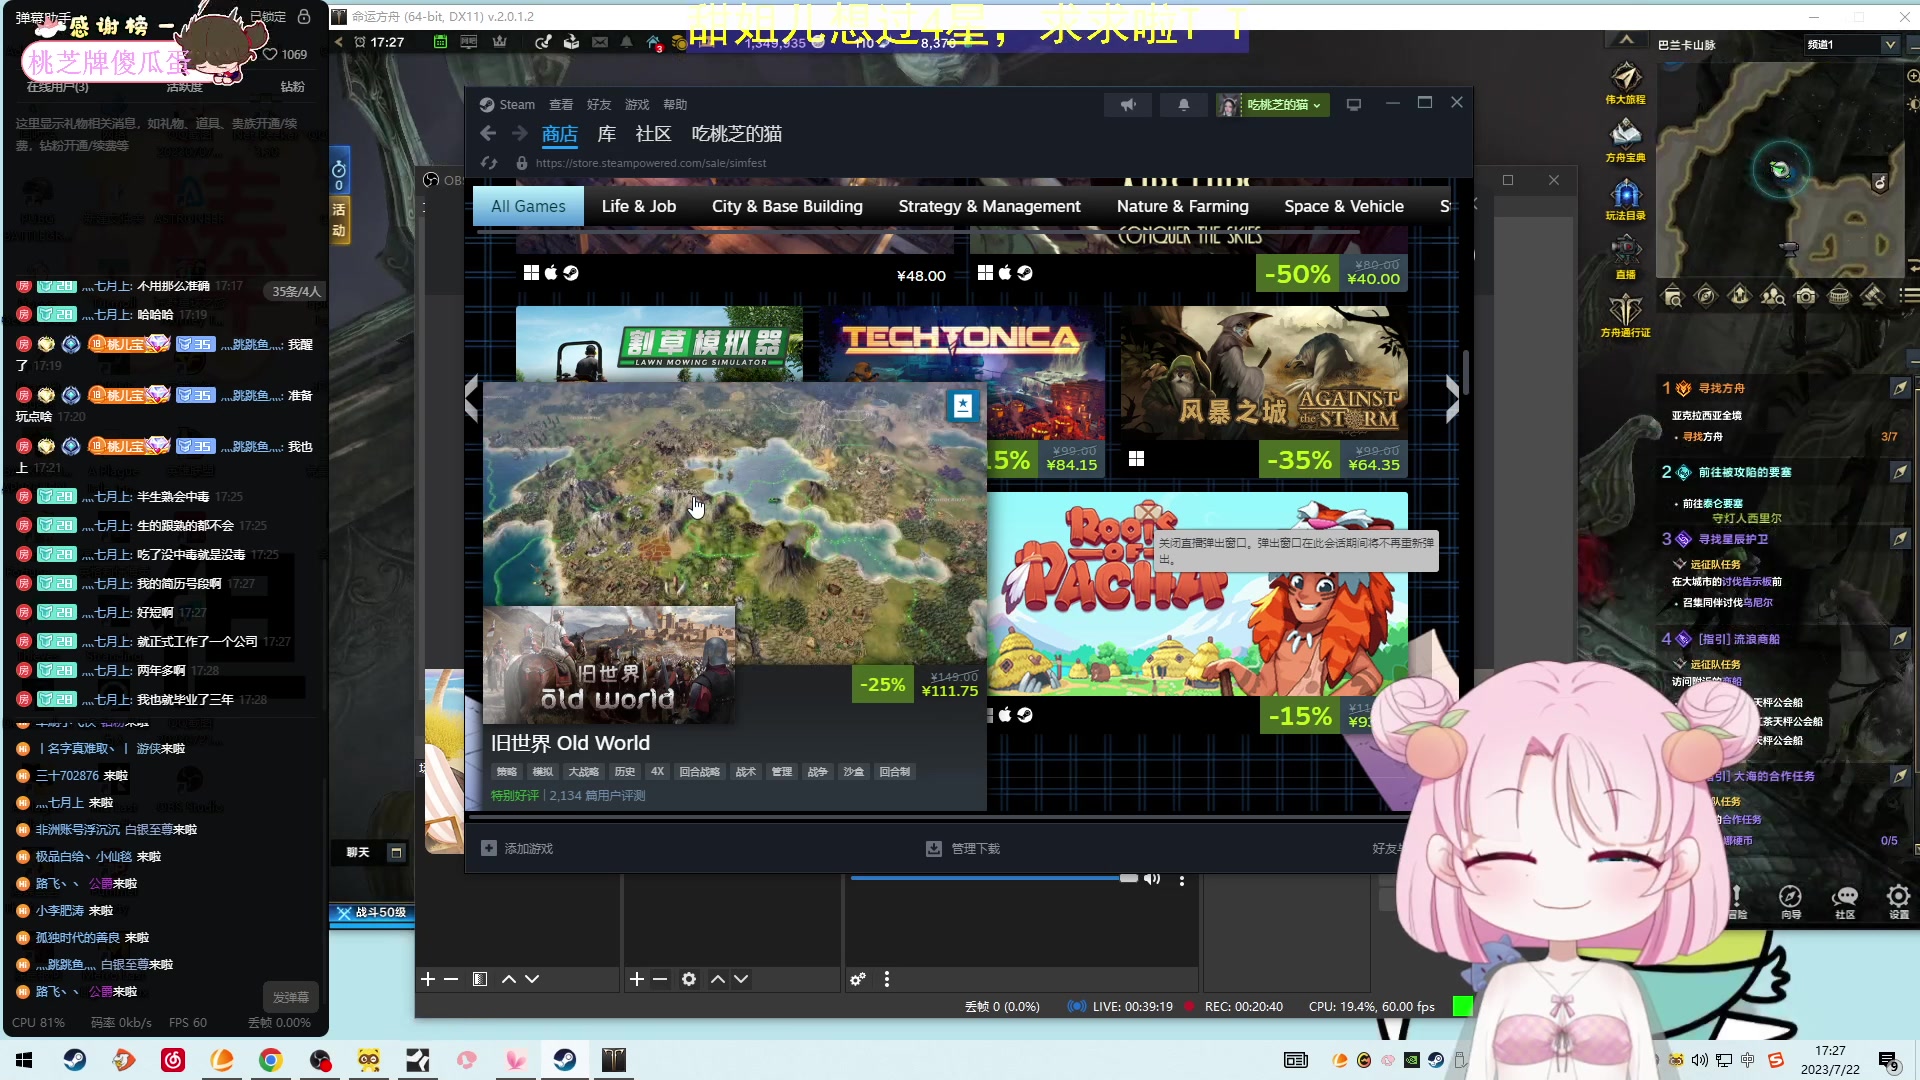Toggle tracking for quest 3 寻找星辰护卫

point(1900,539)
